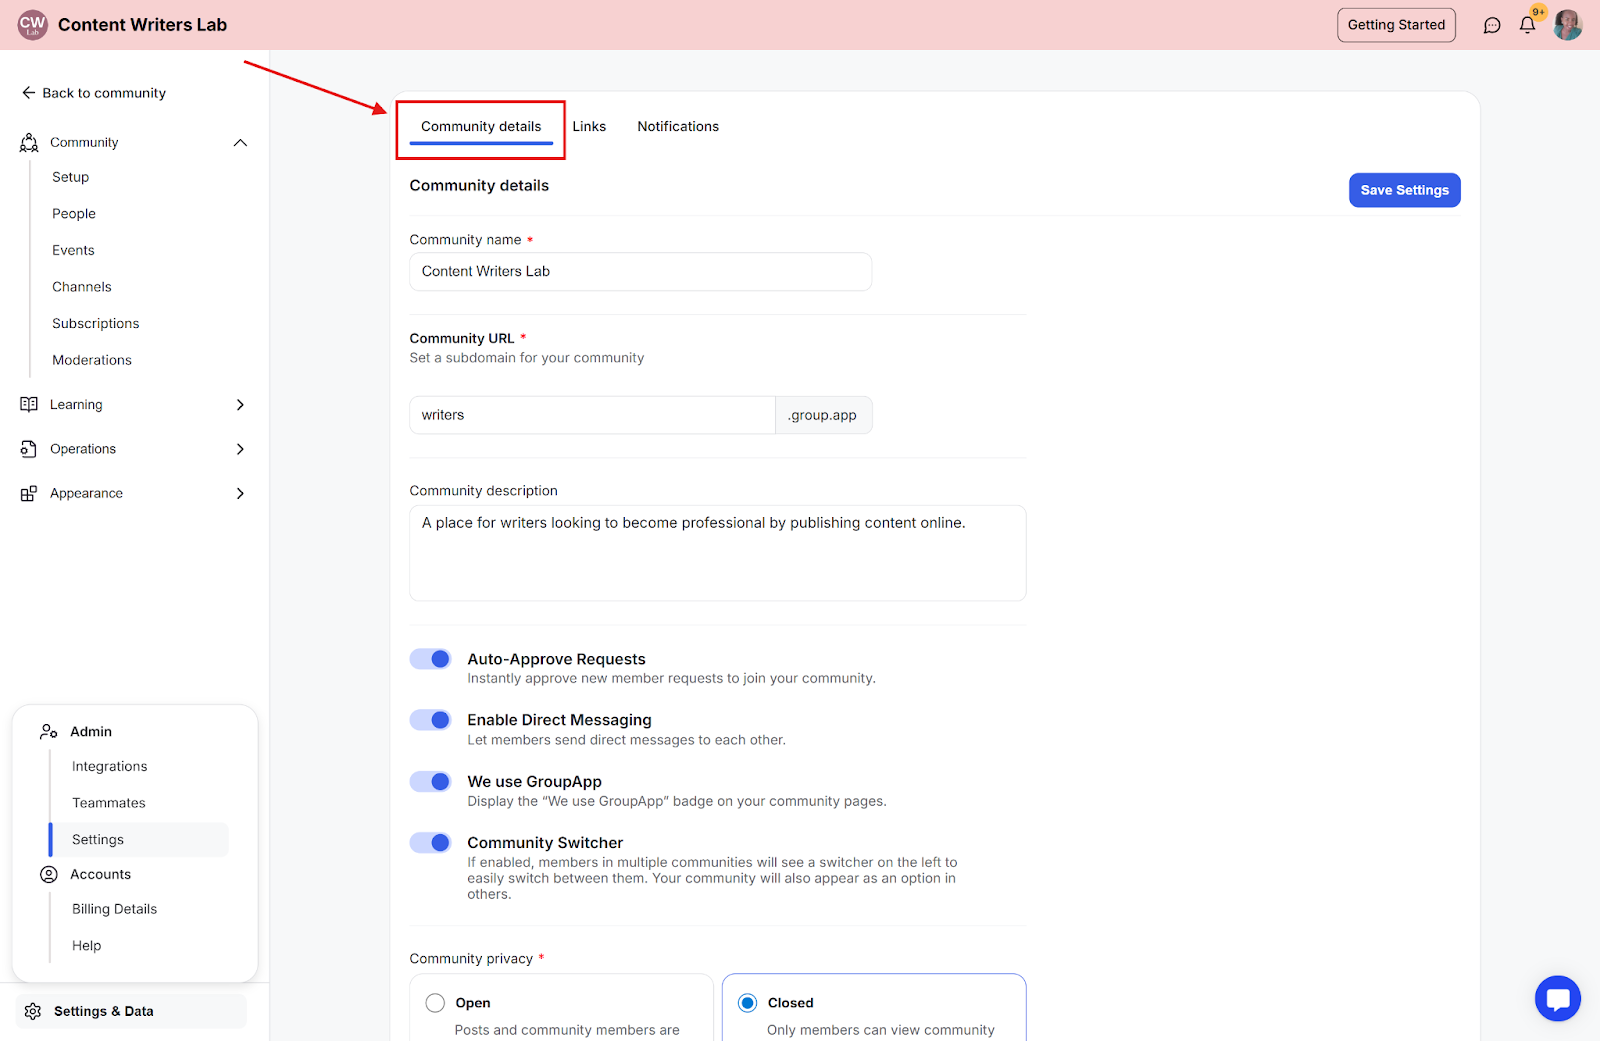
Task: Open Setup in the Community menu
Action: pyautogui.click(x=71, y=177)
